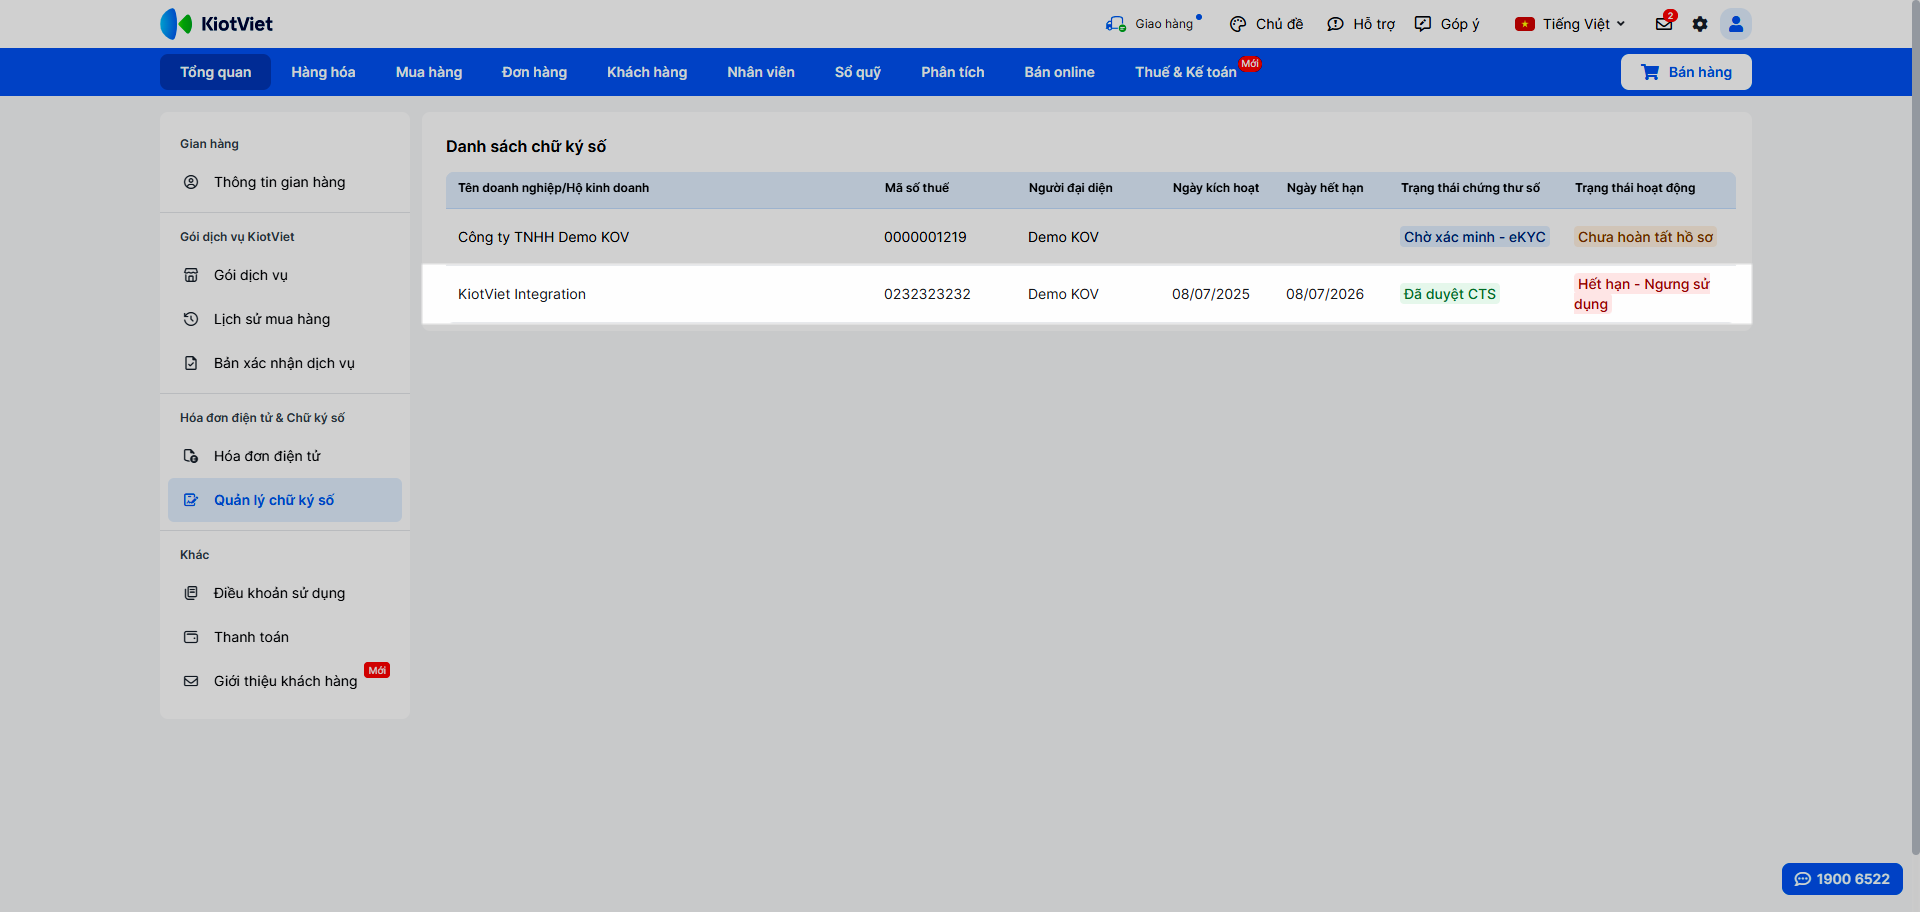Open the Khách hàng menu

(647, 72)
